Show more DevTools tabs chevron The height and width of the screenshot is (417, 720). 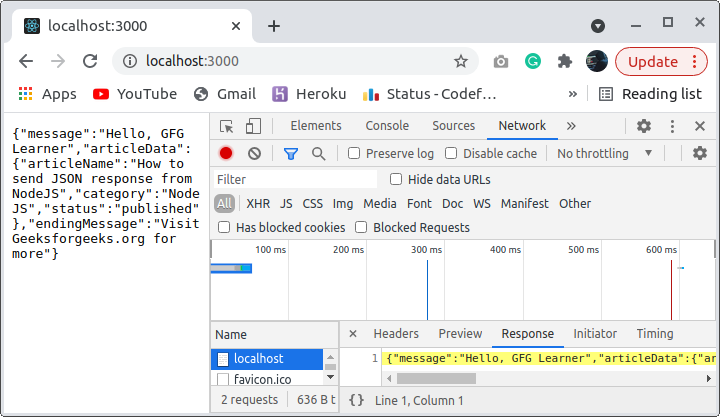coord(571,126)
